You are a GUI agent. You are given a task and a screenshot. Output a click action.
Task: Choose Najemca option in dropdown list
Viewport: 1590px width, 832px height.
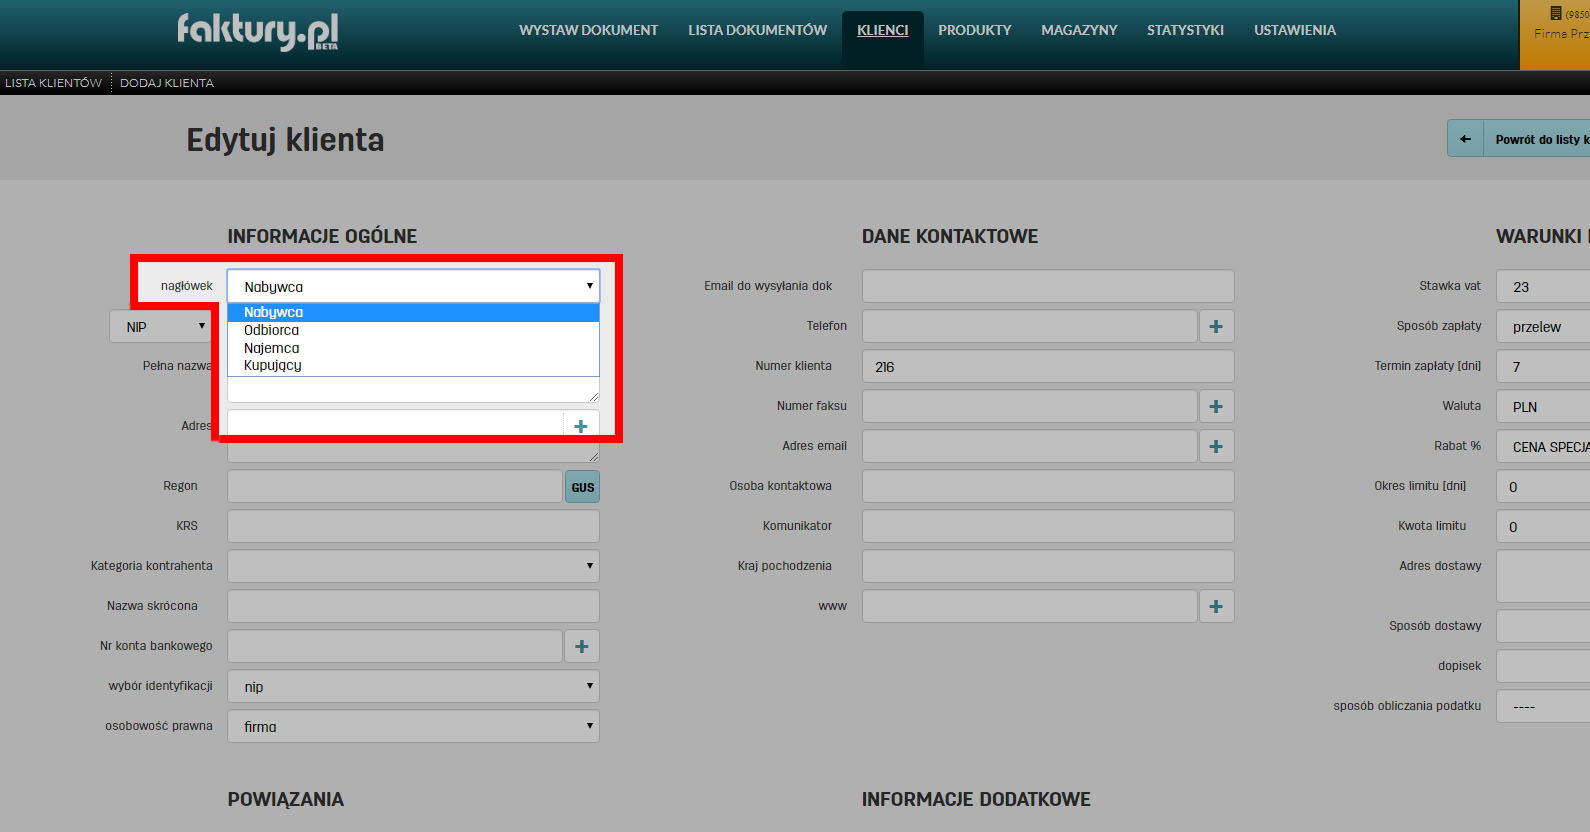click(x=272, y=348)
